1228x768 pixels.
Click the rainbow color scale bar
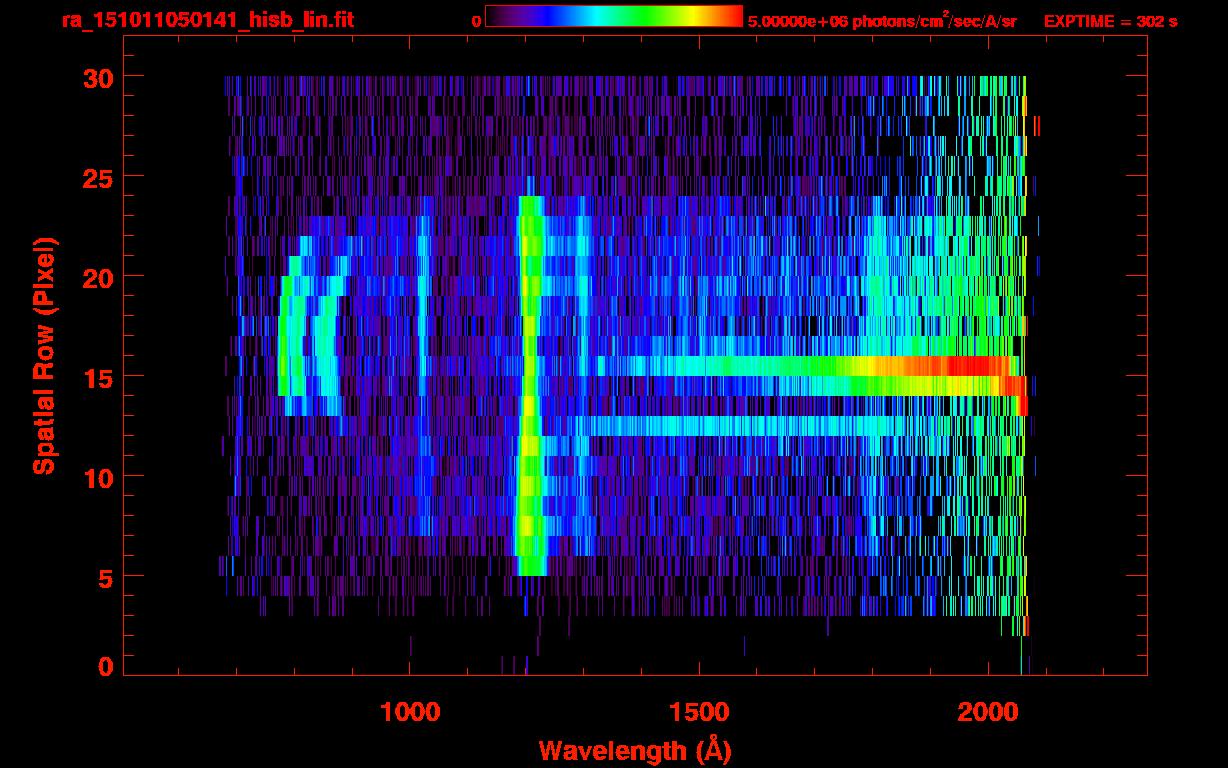614,16
